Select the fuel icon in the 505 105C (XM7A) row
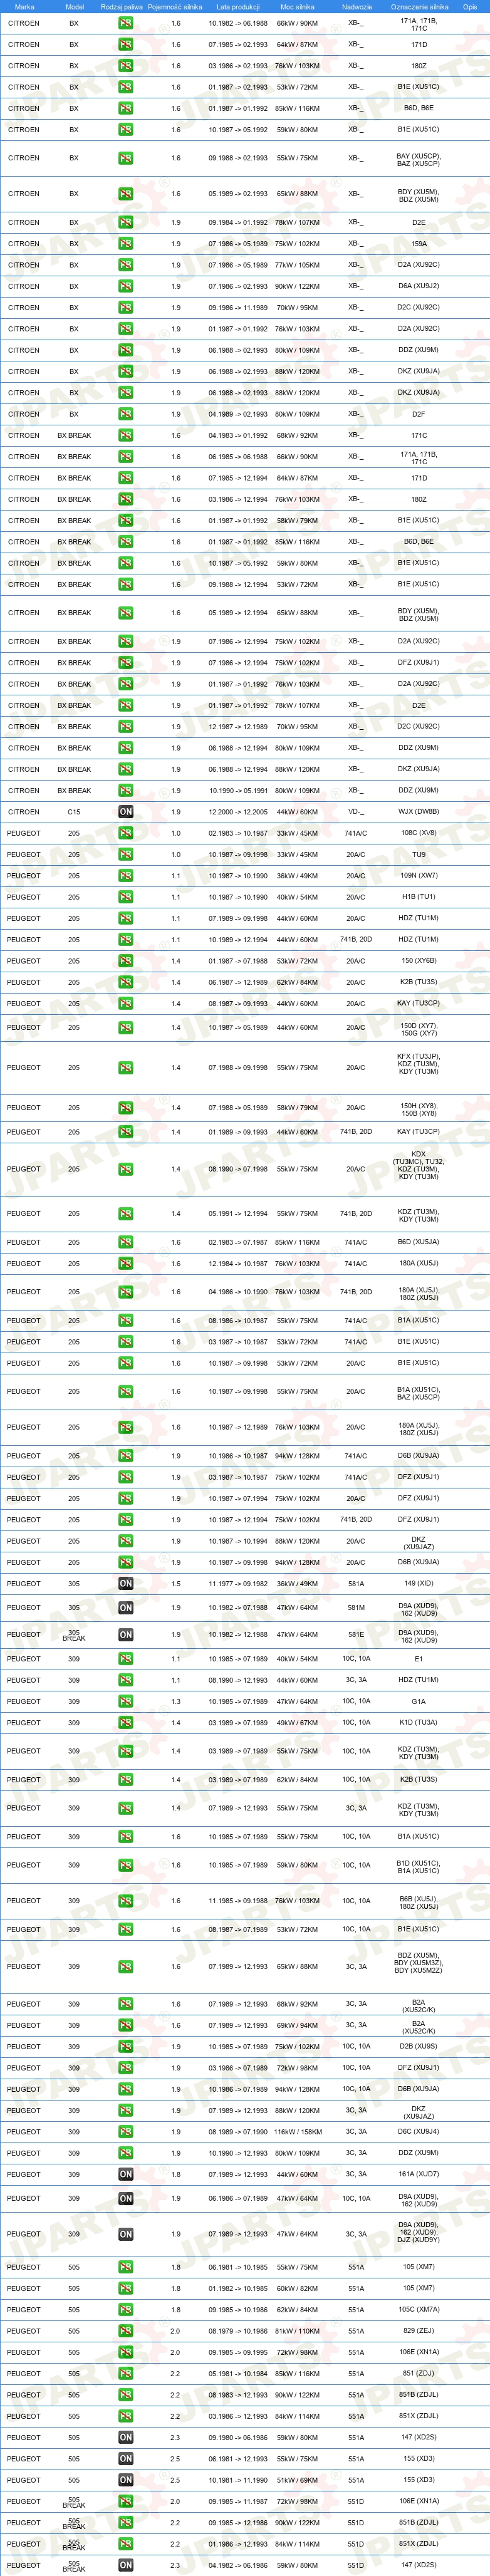Image resolution: width=490 pixels, height=2576 pixels. coord(125,2309)
